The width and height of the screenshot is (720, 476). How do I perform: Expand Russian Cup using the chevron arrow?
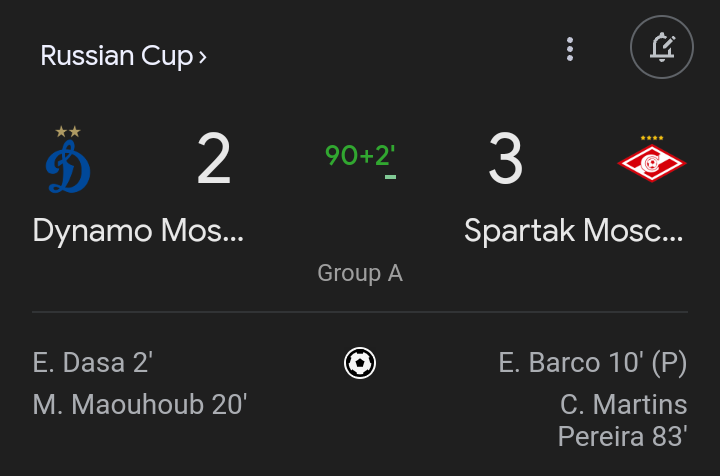203,57
